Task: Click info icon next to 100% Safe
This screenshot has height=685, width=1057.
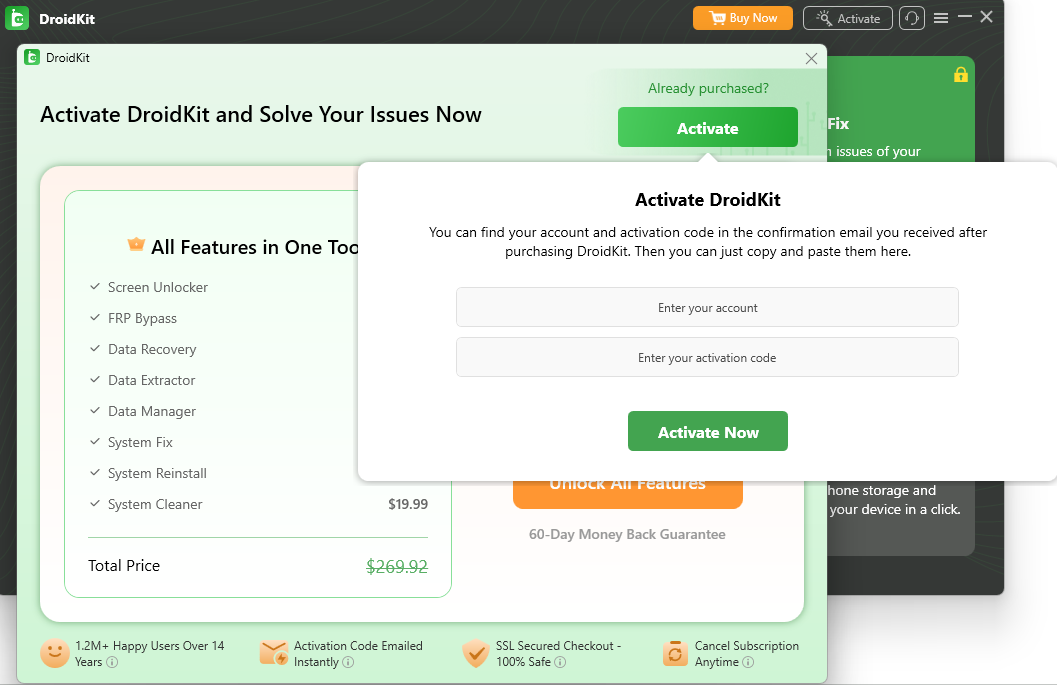Action: [560, 662]
